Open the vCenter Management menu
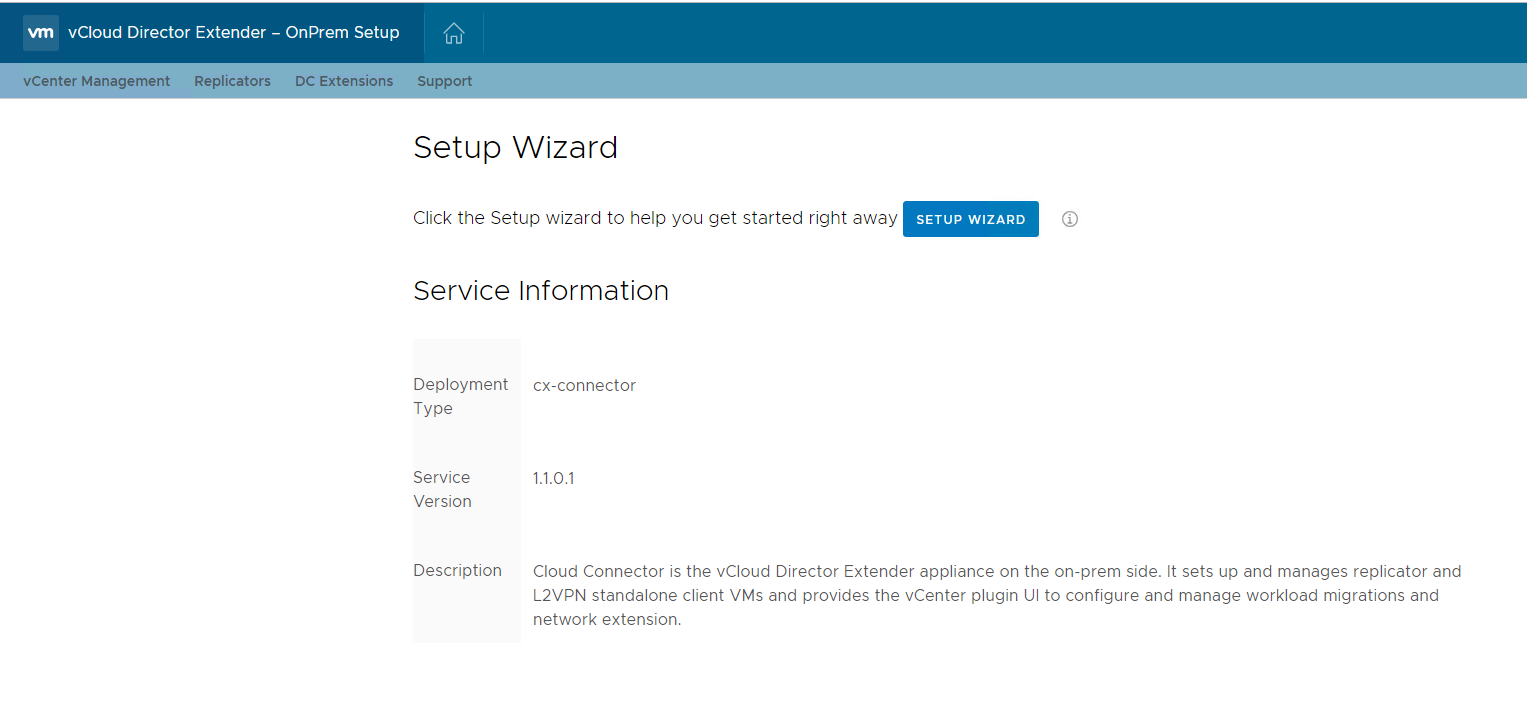Viewport: 1527px width, 707px height. (97, 81)
